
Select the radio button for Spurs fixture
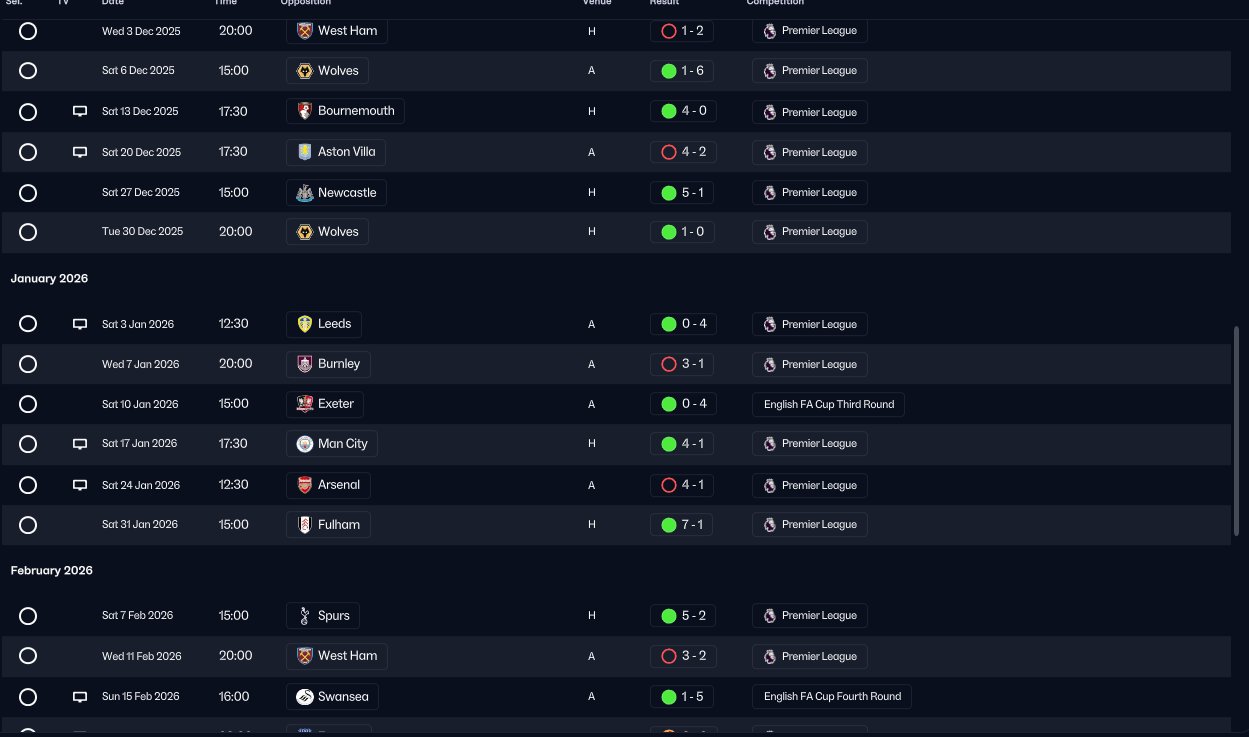28,616
